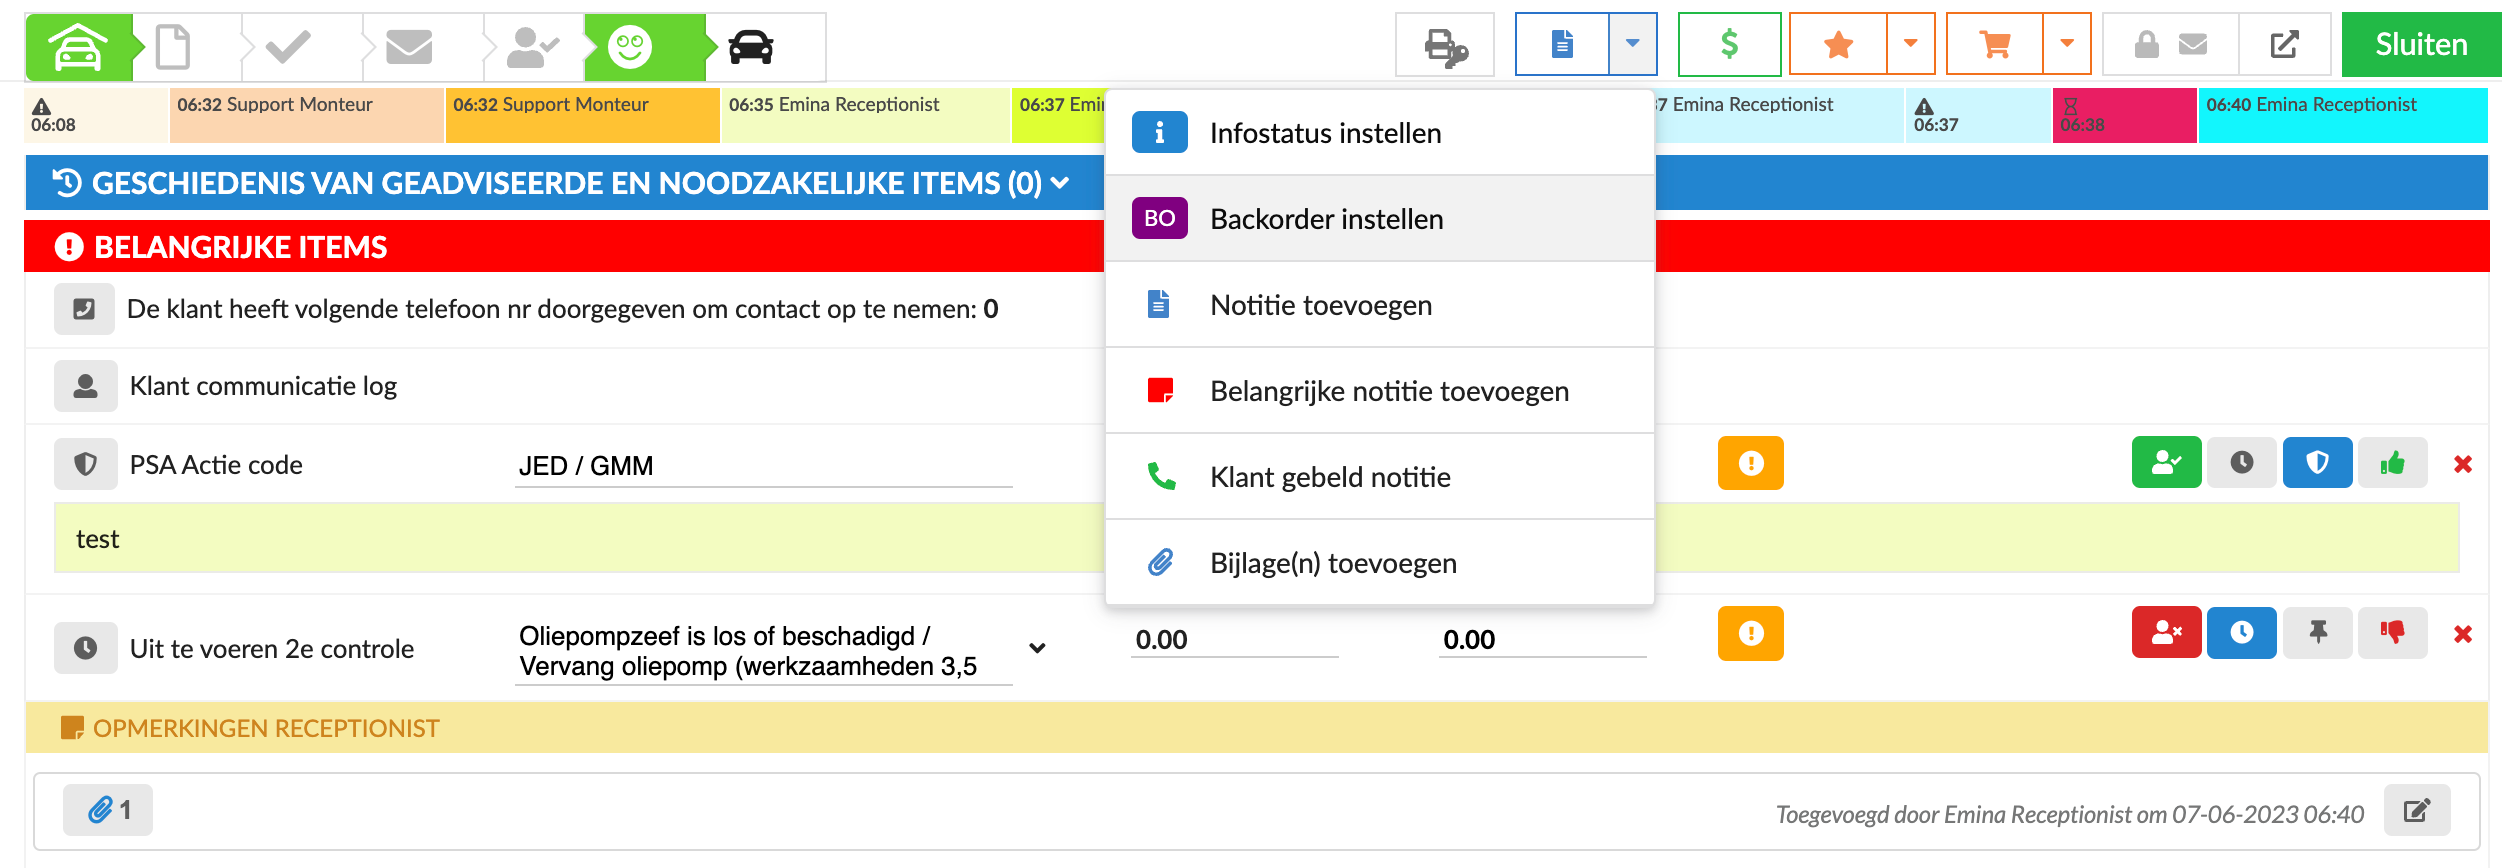The width and height of the screenshot is (2502, 868).
Task: Click the black car step icon
Action: pos(751,47)
